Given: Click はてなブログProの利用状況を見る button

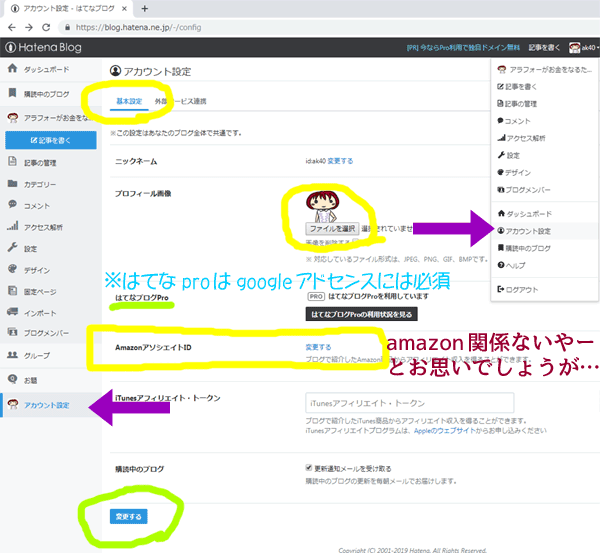Looking at the screenshot, I should [x=361, y=314].
